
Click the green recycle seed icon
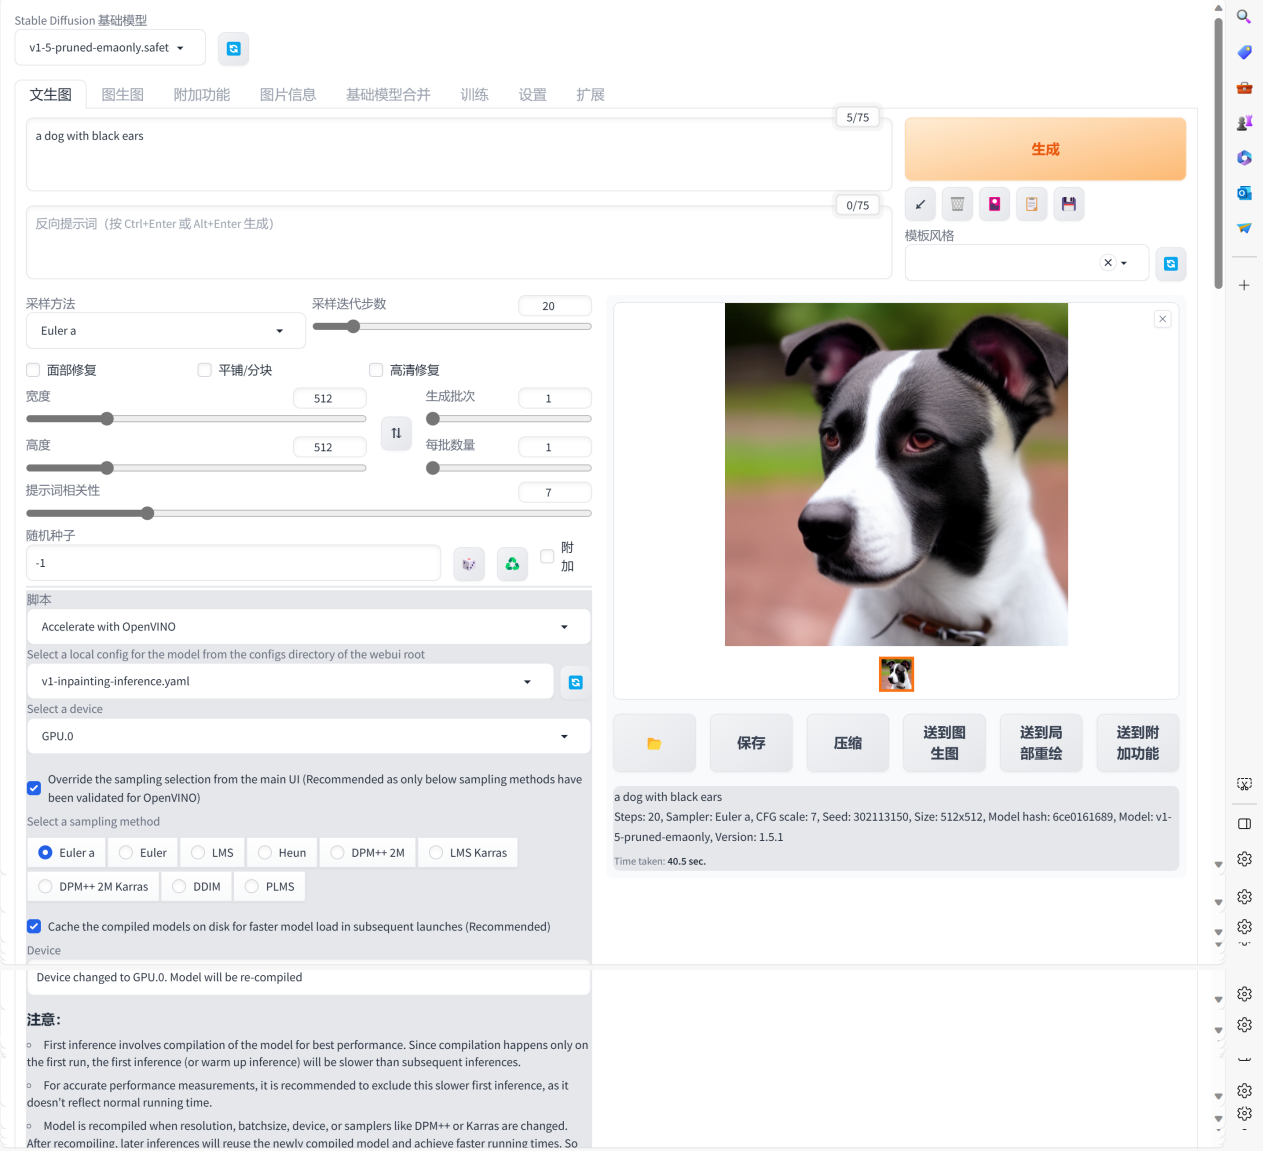[x=512, y=564]
